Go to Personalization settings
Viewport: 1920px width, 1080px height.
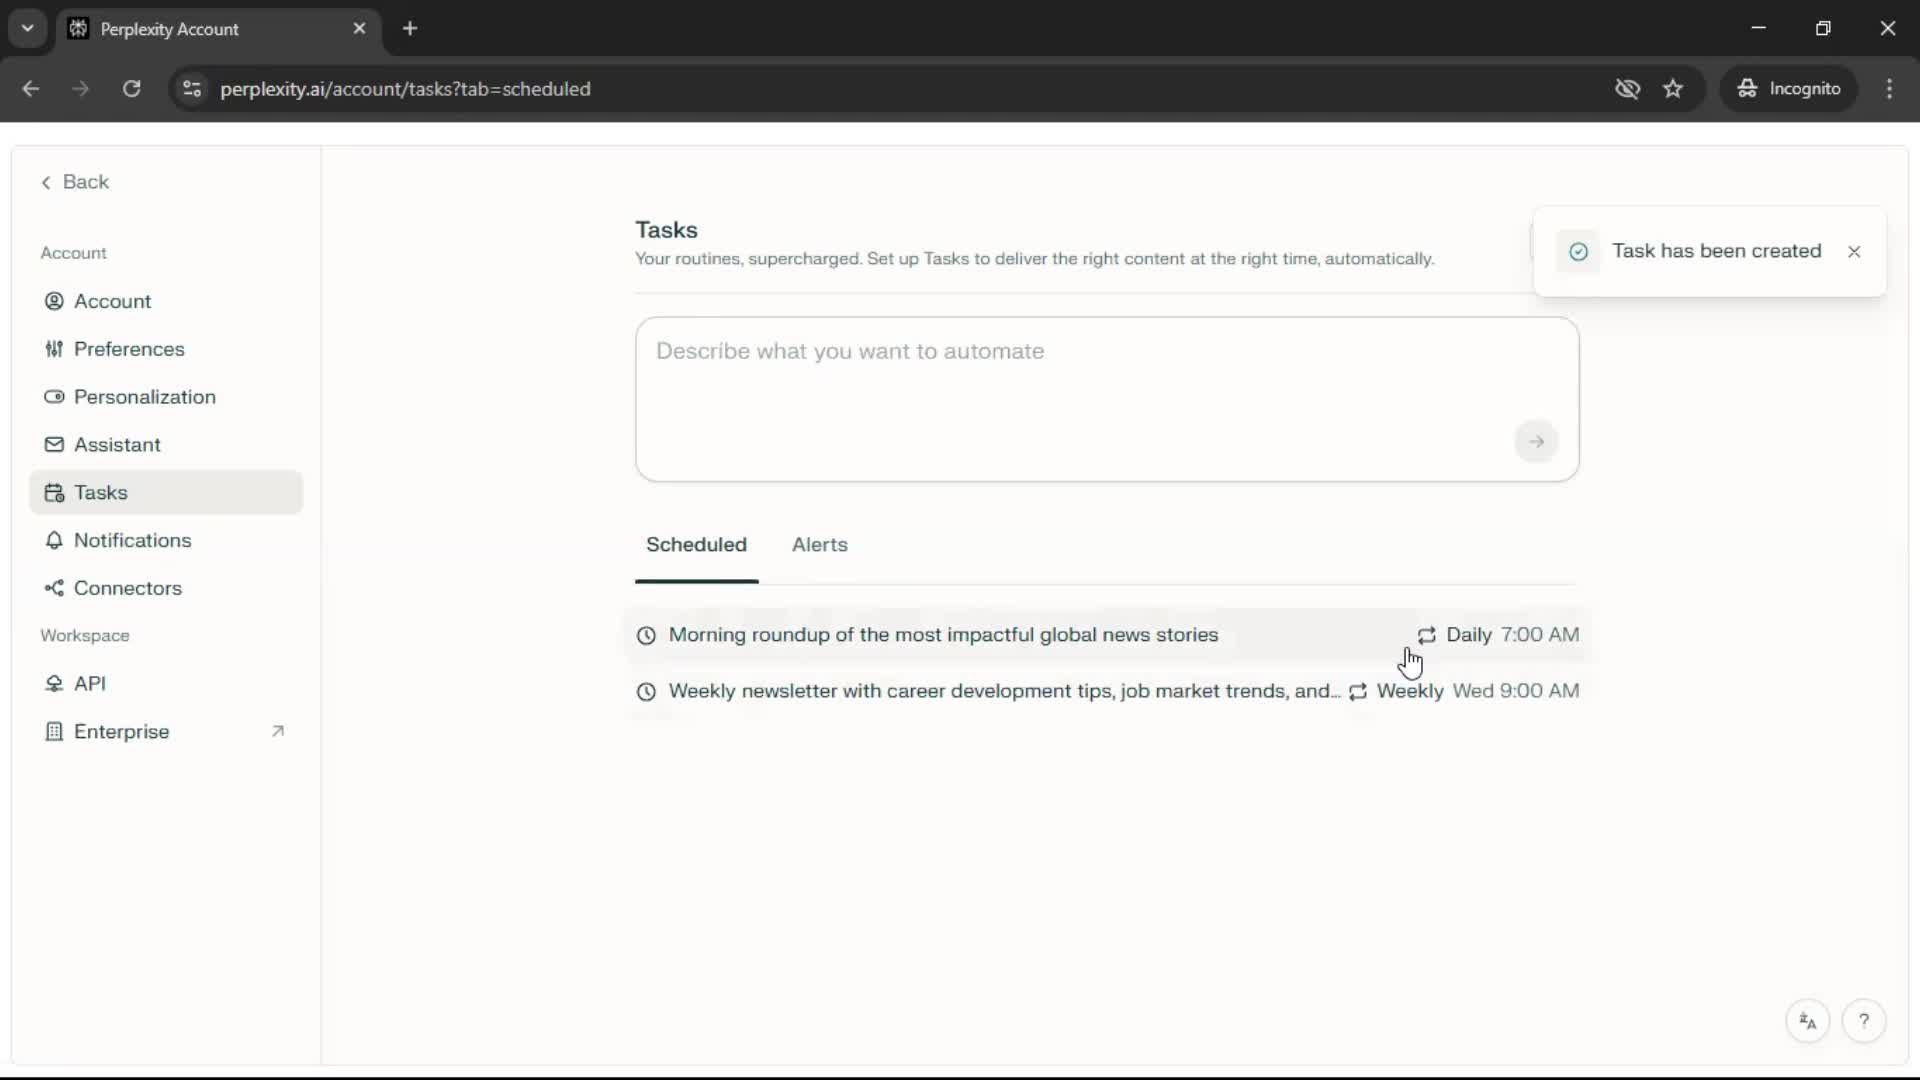[x=144, y=397]
